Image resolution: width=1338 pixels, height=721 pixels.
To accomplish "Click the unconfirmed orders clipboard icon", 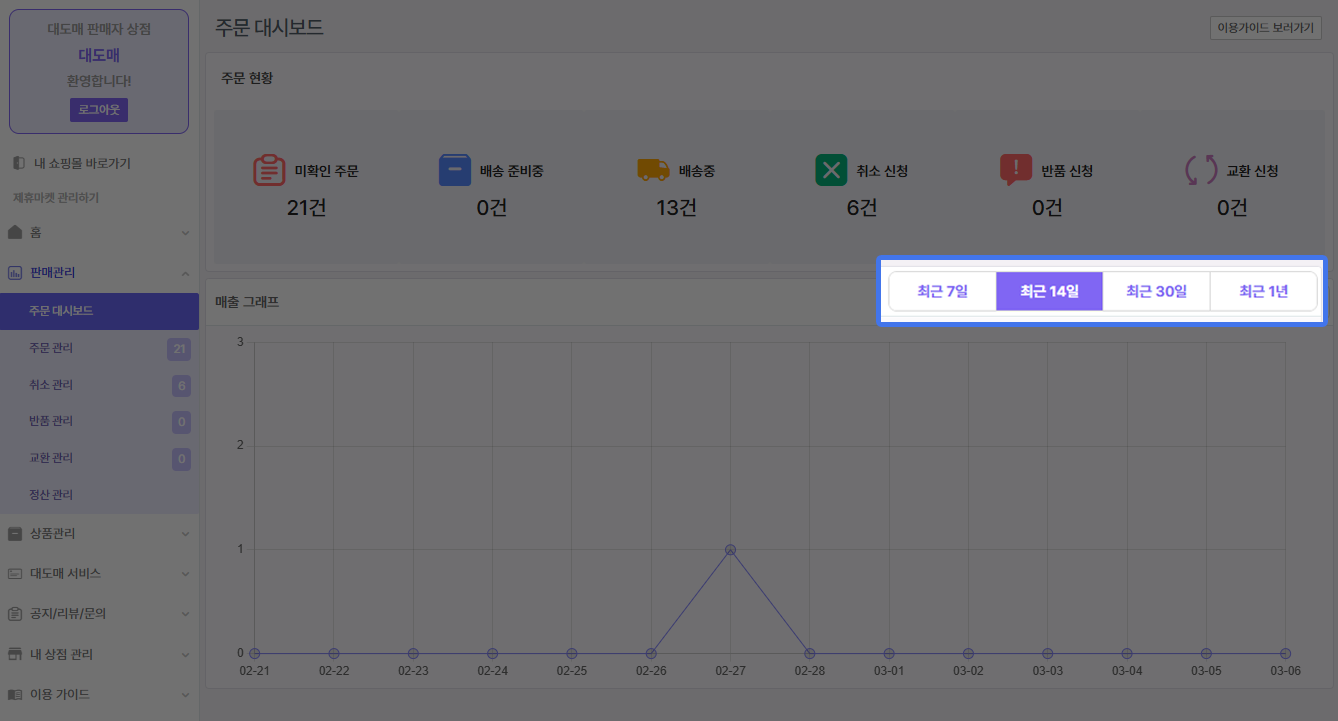I will [269, 170].
